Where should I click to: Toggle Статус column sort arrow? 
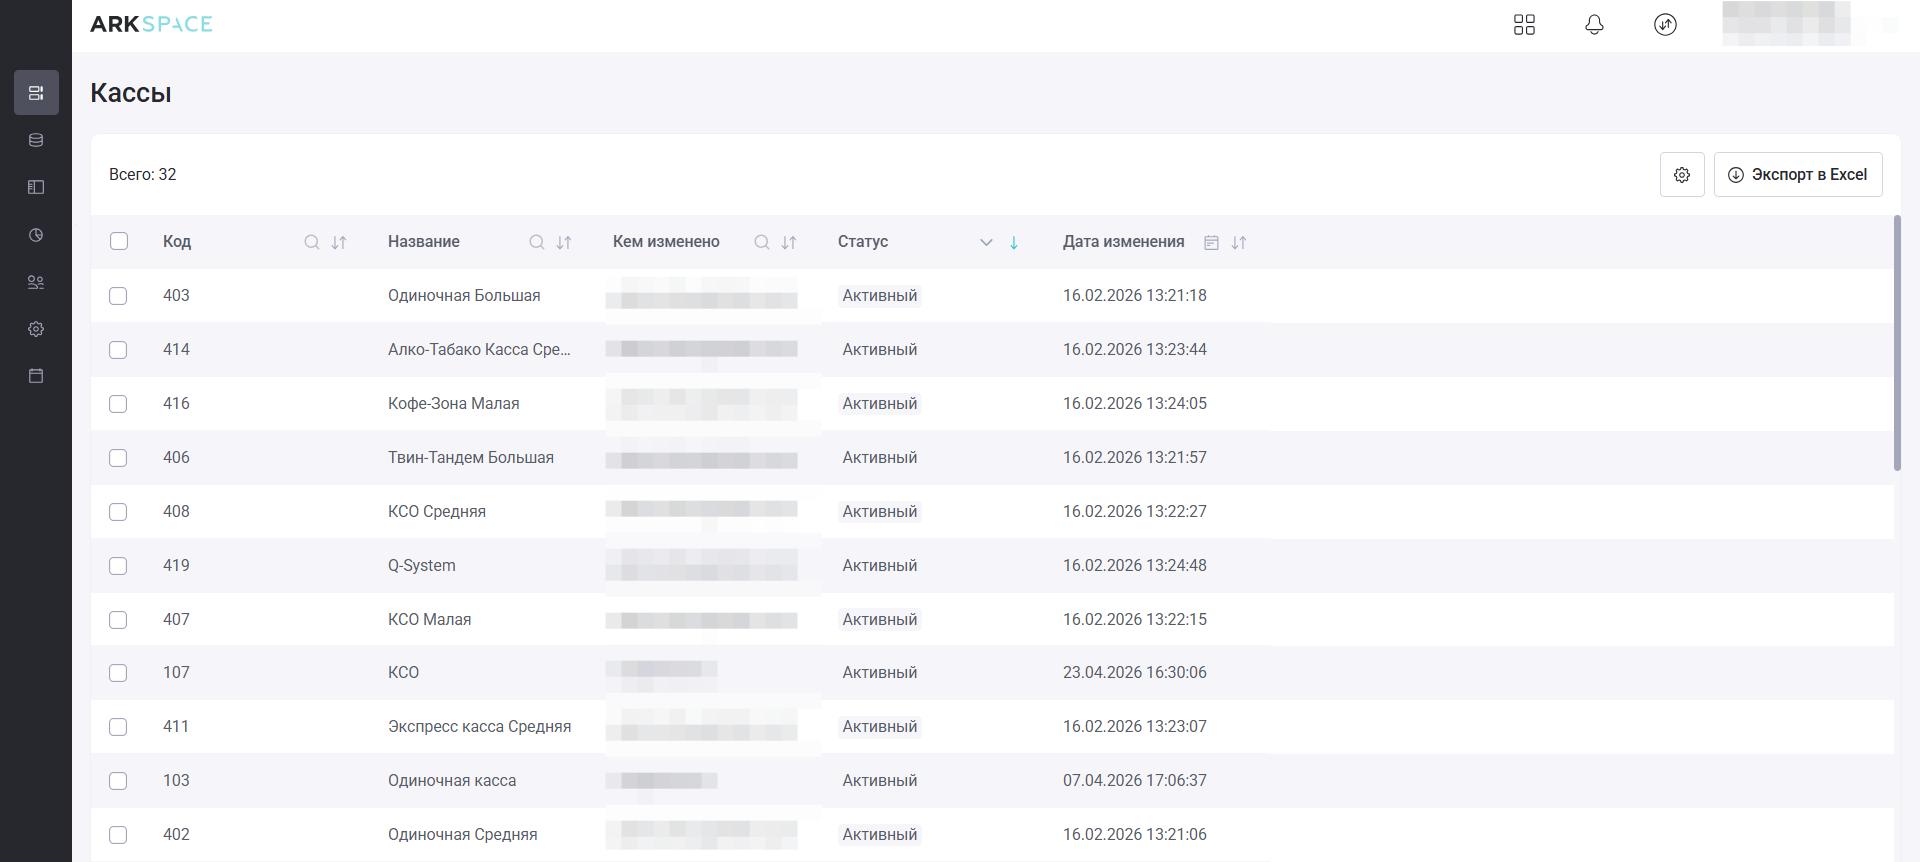click(x=1014, y=242)
